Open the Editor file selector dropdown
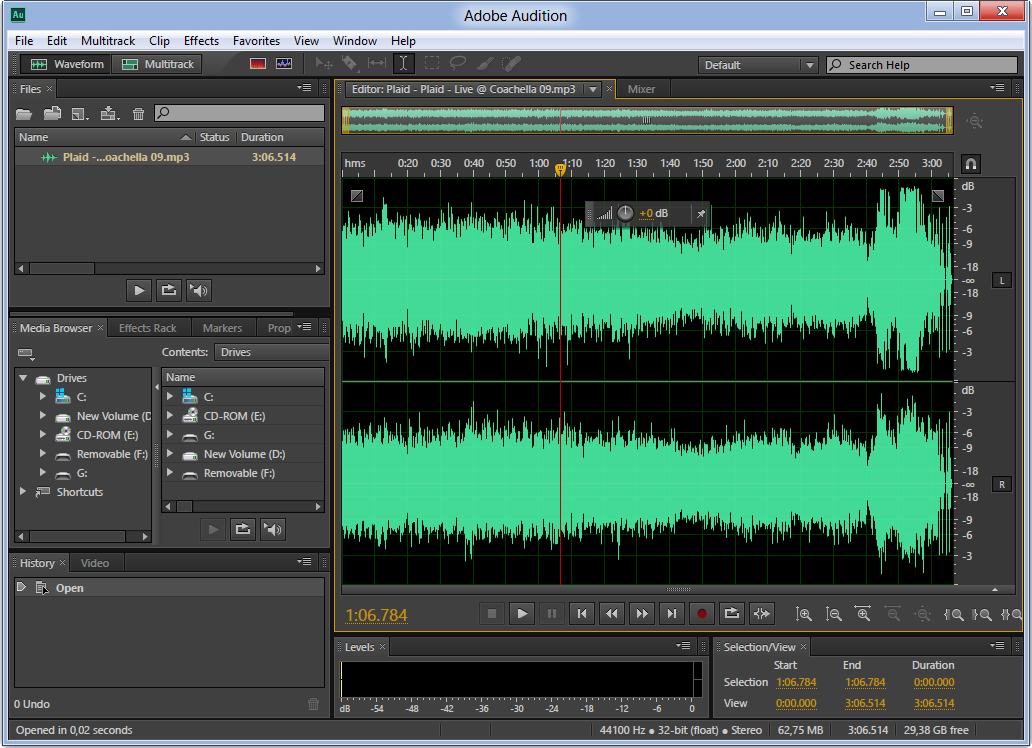The height and width of the screenshot is (748, 1032). pos(593,90)
